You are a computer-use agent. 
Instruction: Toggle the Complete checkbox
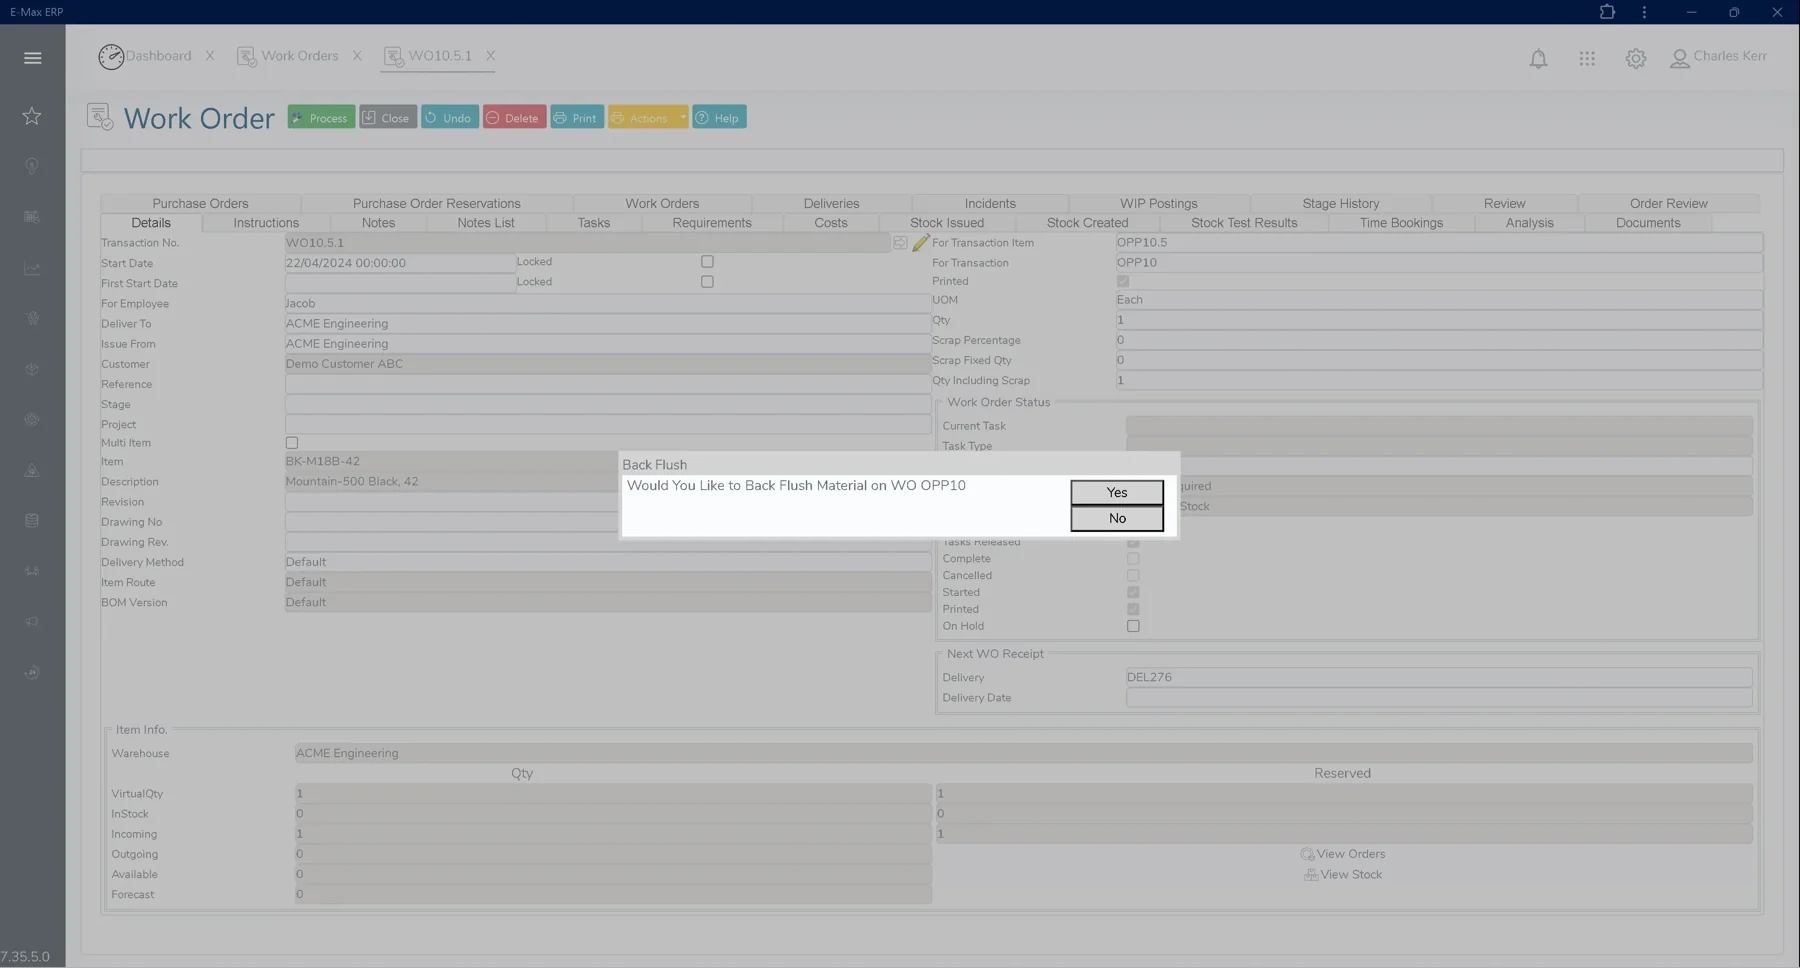pos(1133,559)
